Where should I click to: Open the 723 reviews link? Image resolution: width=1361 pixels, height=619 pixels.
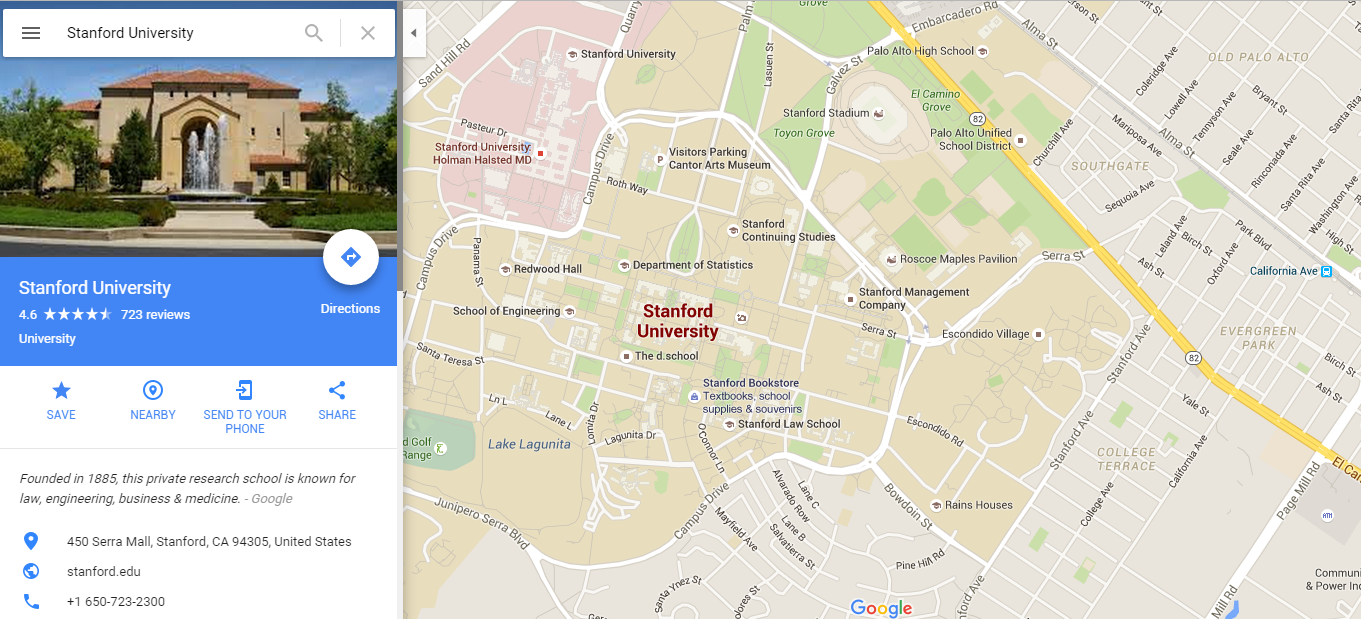coord(155,314)
